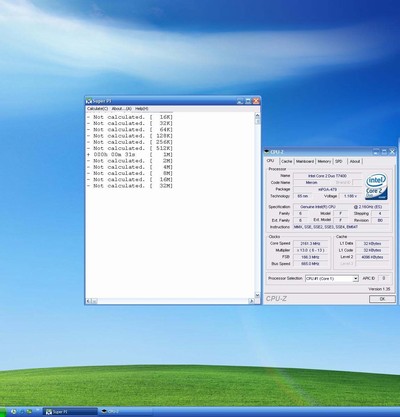Click the L1 Data cache value field
This screenshot has height=417, width=400.
(372, 244)
